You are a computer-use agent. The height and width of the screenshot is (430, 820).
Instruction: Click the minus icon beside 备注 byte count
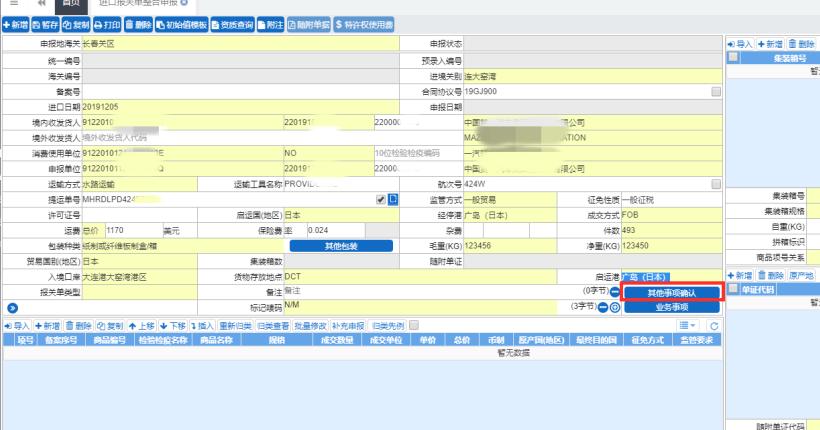(x=615, y=292)
